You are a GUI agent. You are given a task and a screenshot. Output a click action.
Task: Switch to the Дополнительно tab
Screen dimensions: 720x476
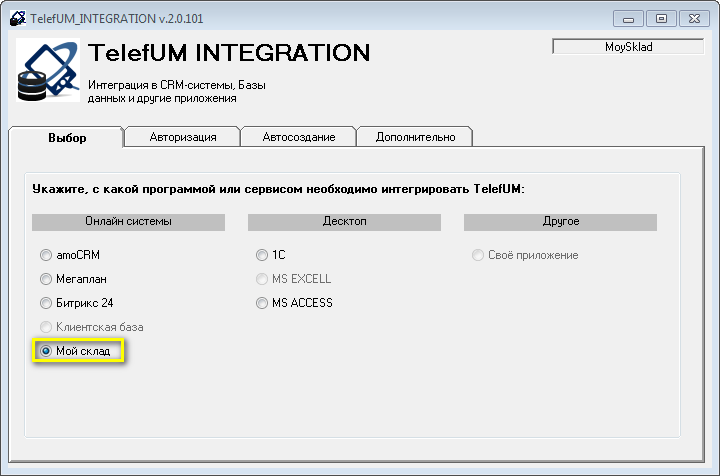pos(415,137)
